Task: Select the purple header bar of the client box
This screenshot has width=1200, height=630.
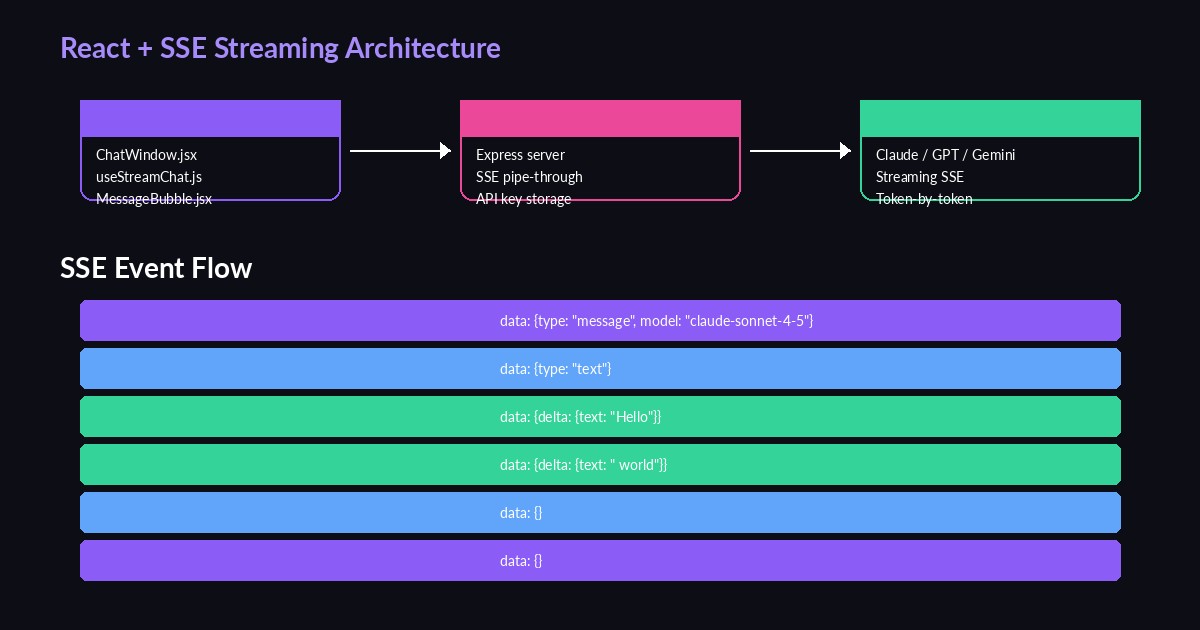Action: [210, 117]
